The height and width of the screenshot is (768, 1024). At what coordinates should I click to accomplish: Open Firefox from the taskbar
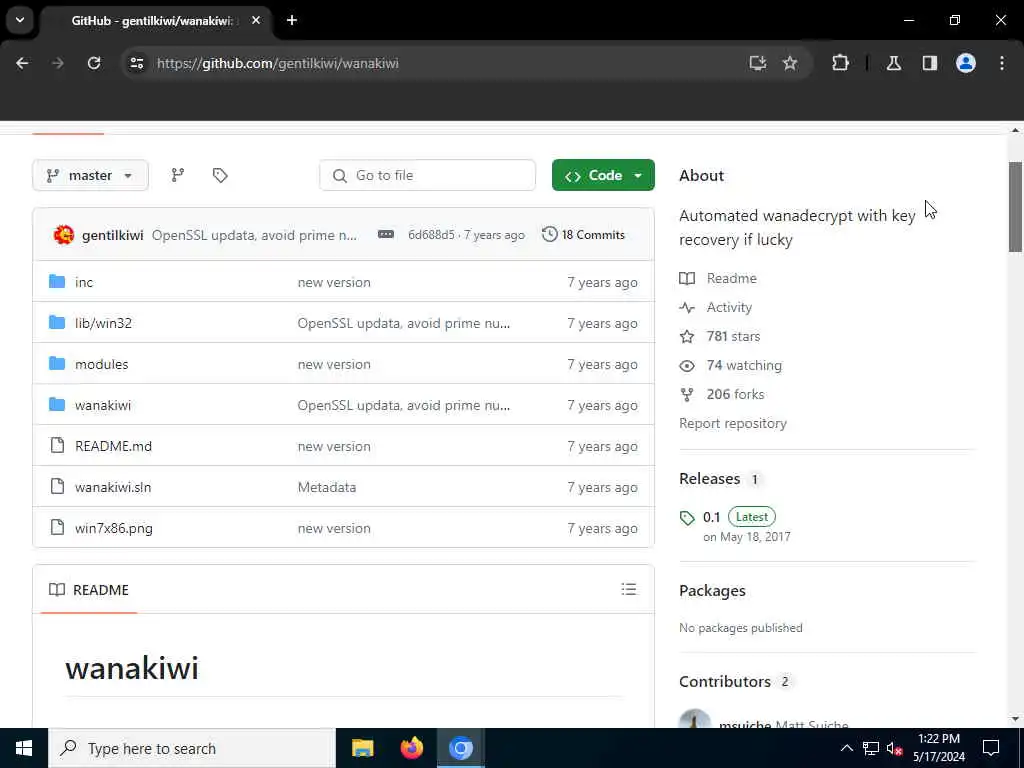[x=411, y=748]
